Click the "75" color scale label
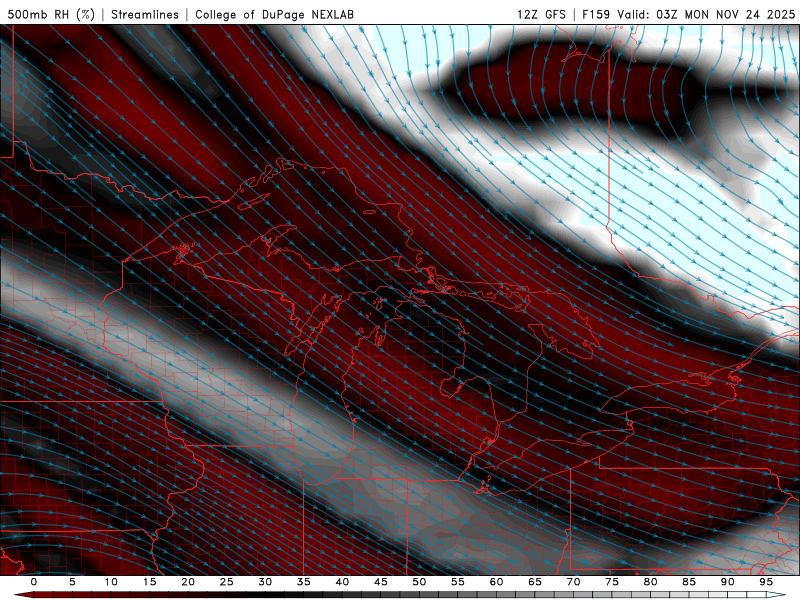 click(612, 582)
